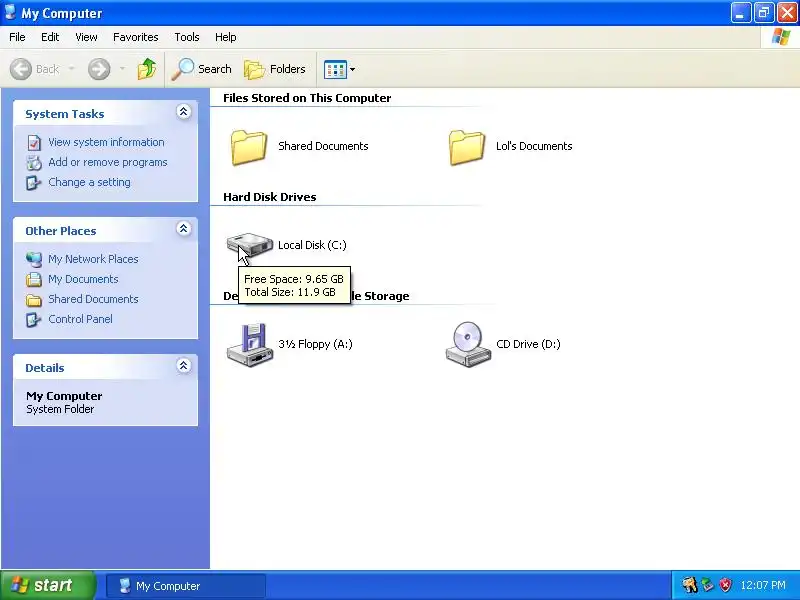The width and height of the screenshot is (800, 600).
Task: Click View system information link
Action: [106, 142]
